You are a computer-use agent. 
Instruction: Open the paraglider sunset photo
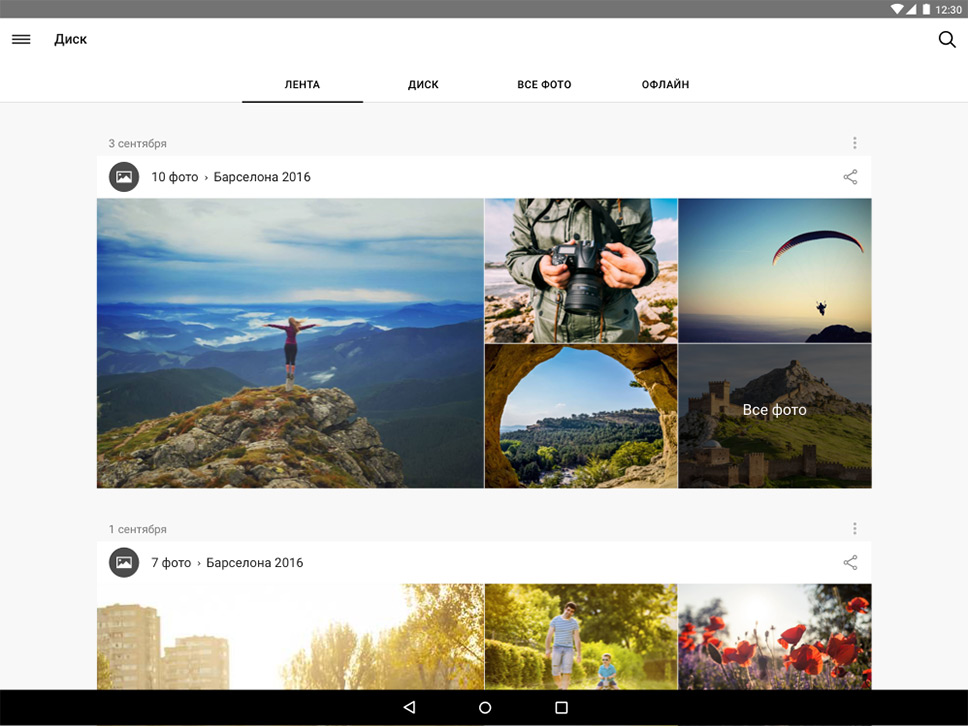tap(775, 270)
